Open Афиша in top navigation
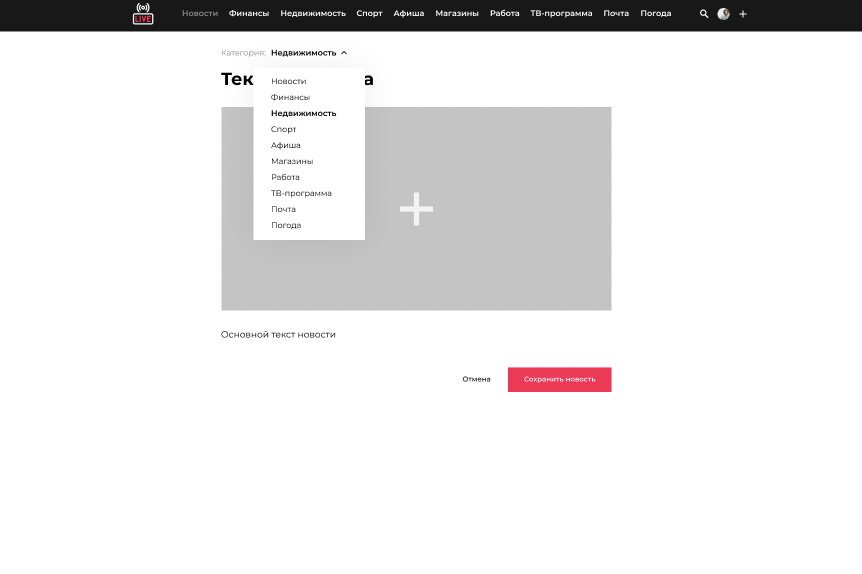 click(x=408, y=13)
